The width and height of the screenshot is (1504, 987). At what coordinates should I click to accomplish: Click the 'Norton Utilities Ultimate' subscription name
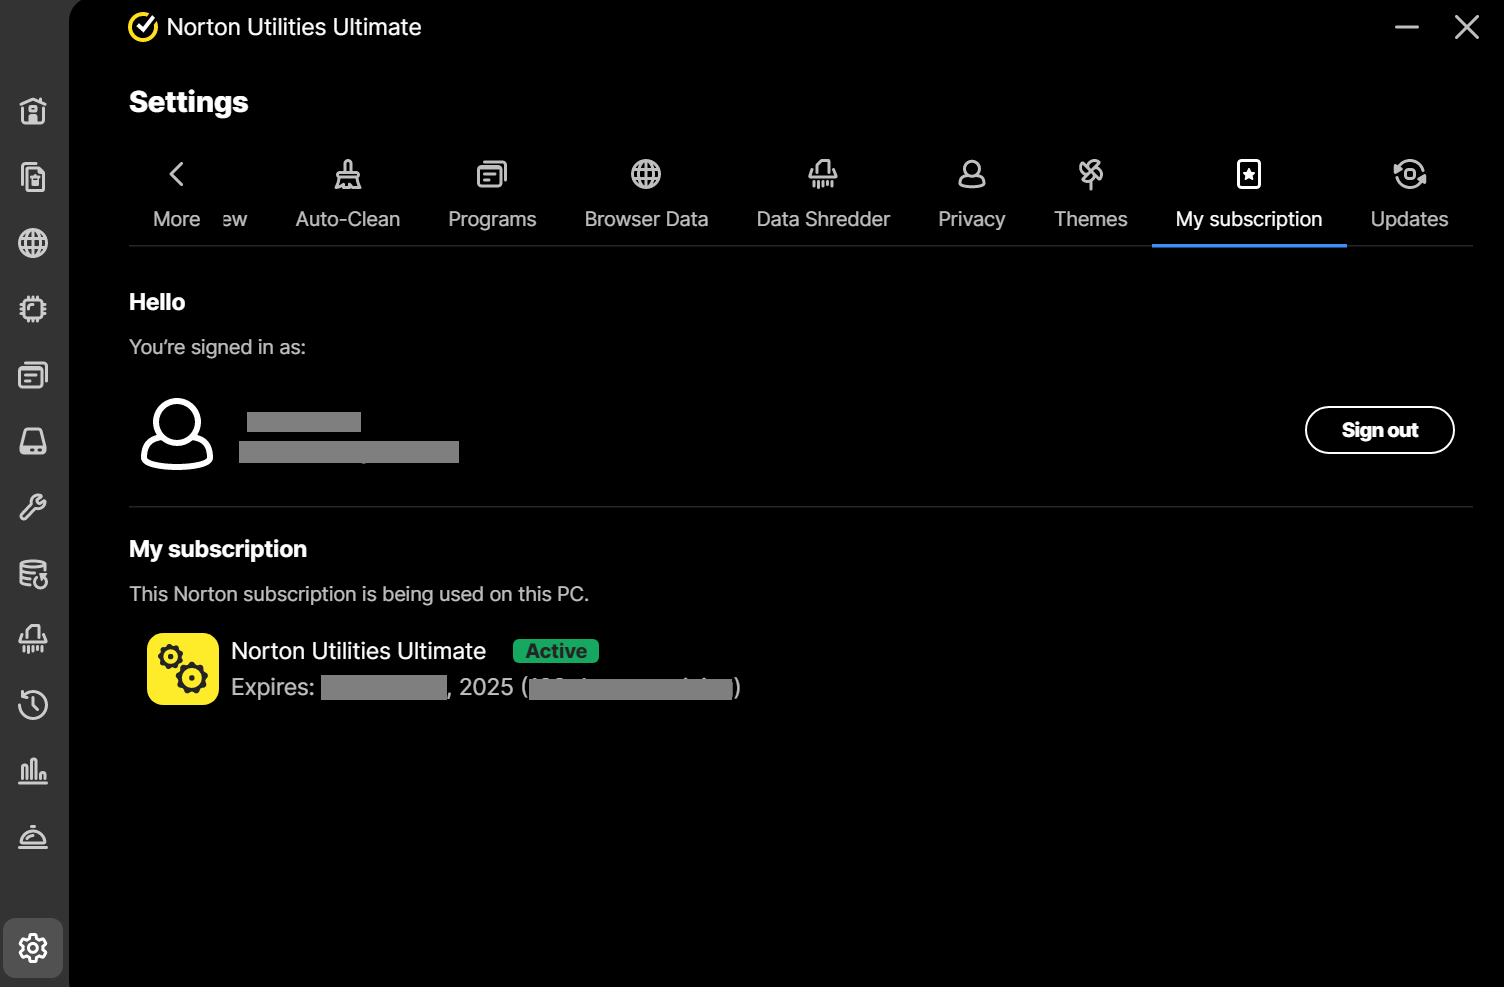[x=359, y=651]
